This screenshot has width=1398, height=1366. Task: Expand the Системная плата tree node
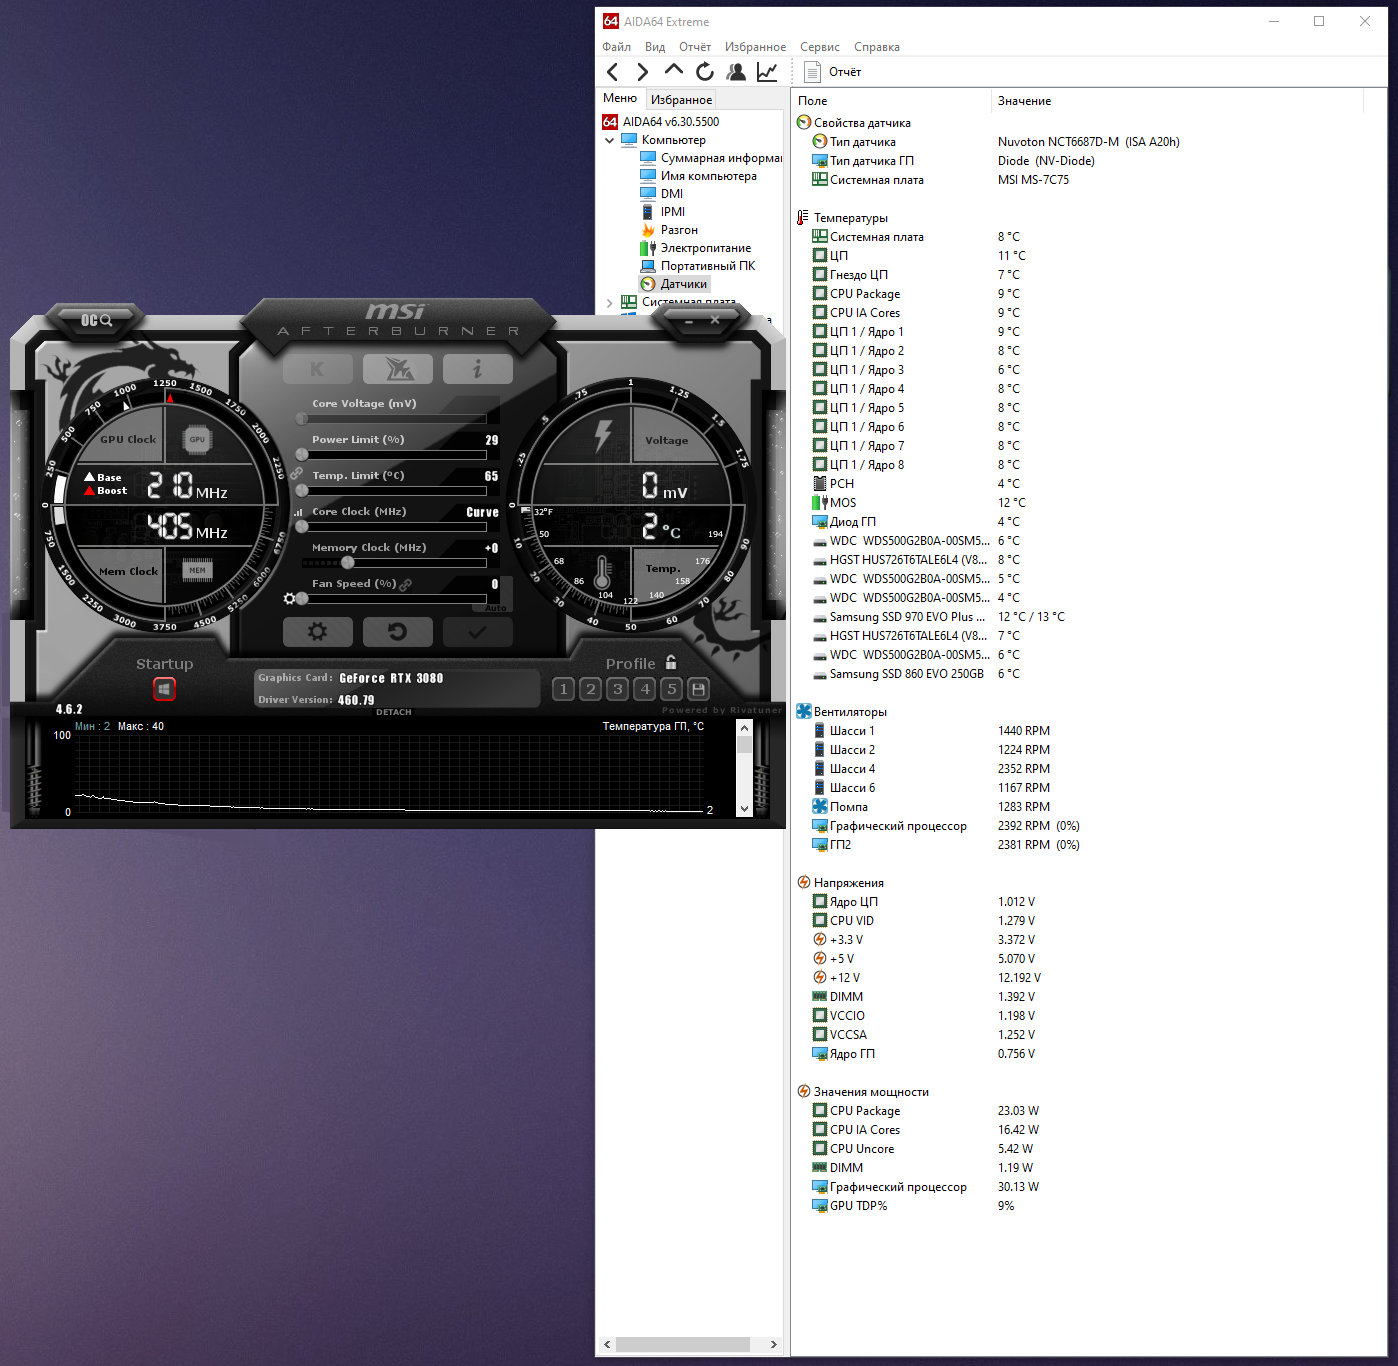click(610, 302)
